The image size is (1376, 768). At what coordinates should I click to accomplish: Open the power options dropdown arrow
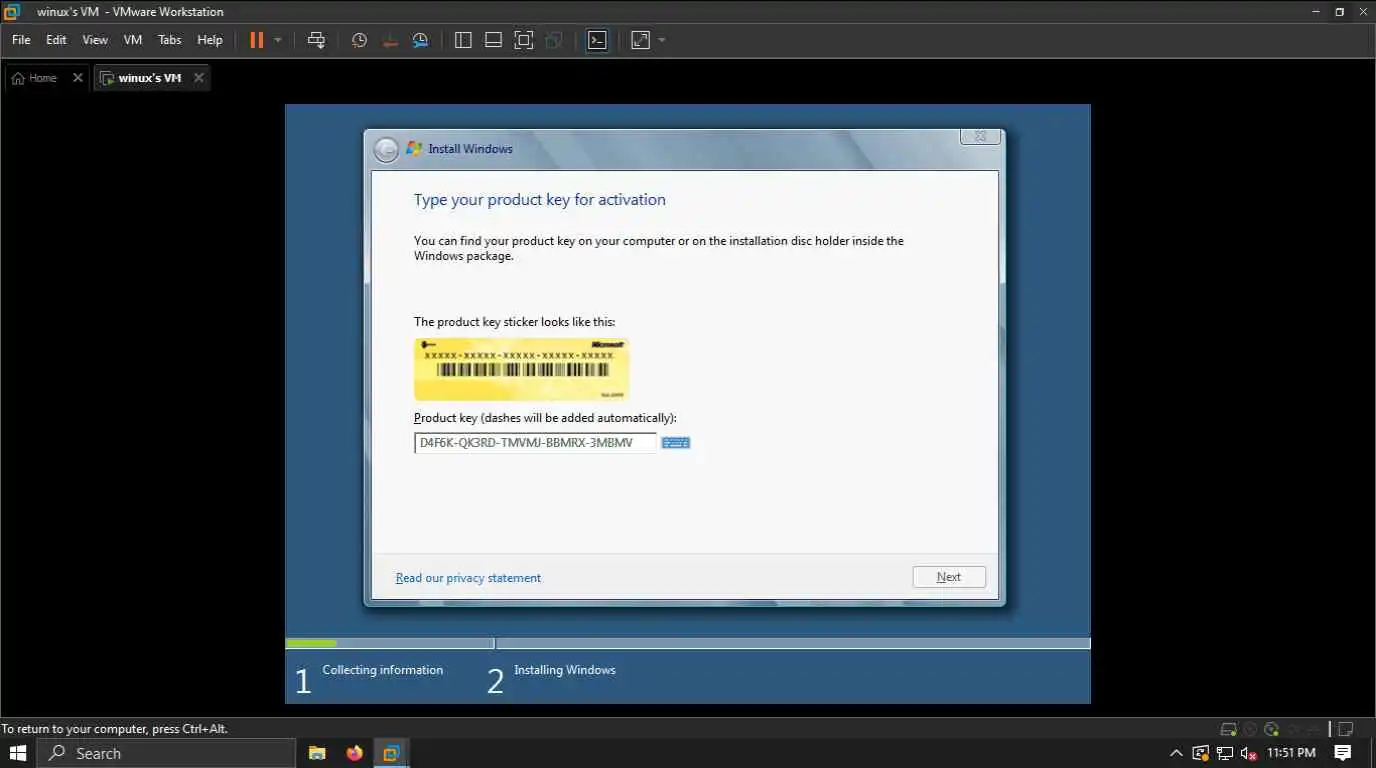[278, 40]
